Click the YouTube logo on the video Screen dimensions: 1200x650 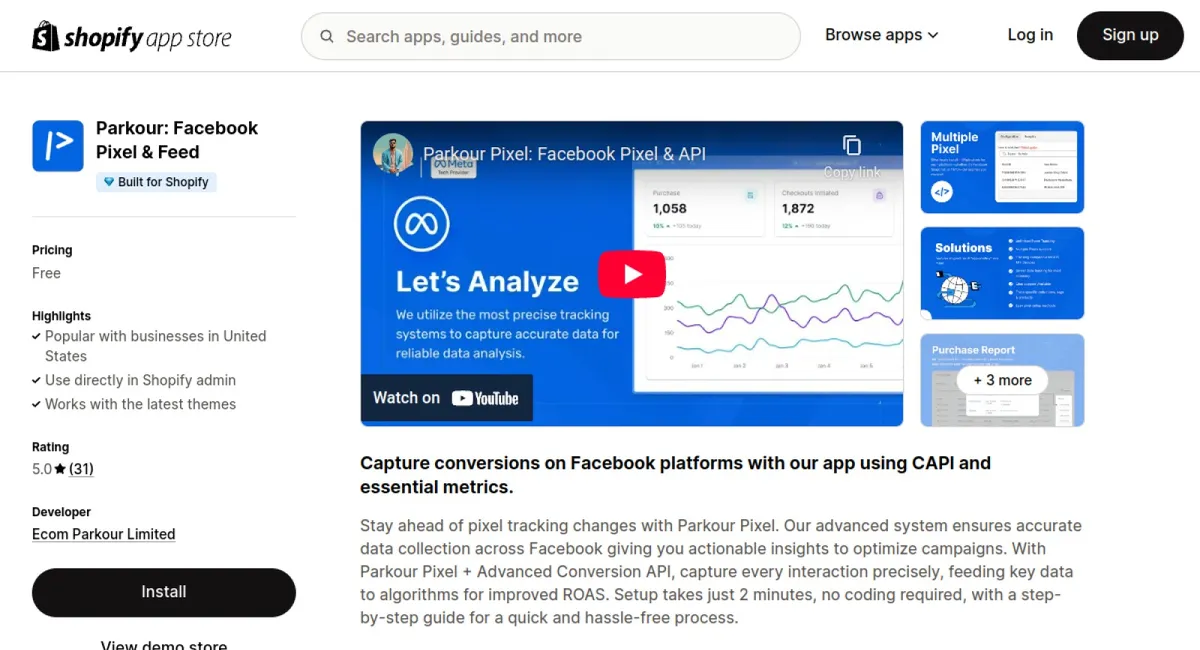coord(485,398)
